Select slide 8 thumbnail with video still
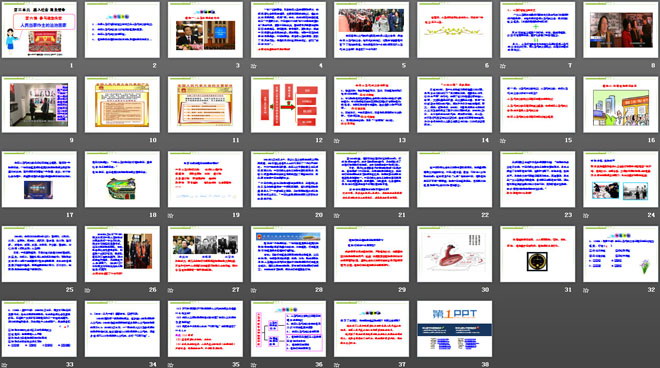This screenshot has width=660, height=368. 621,30
